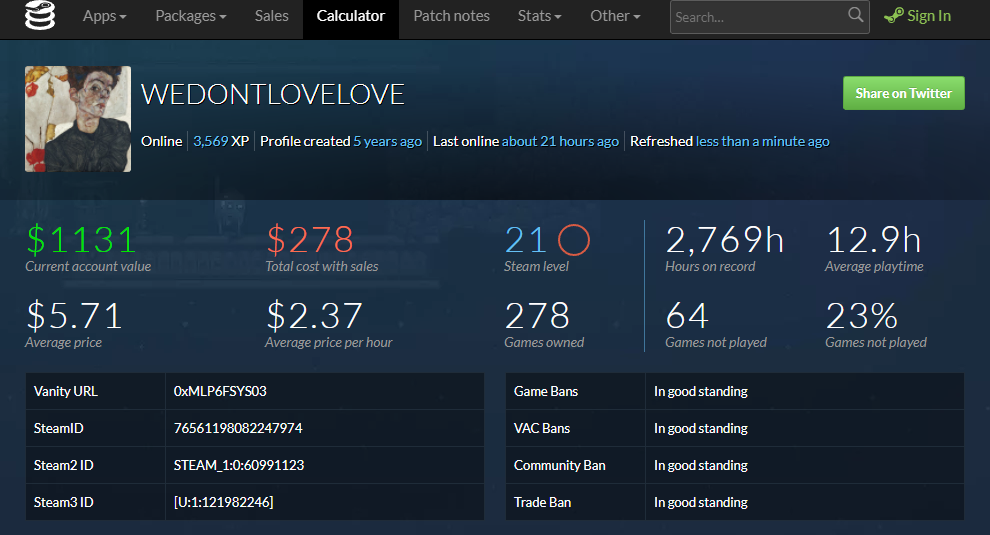Click the Community Ban status value
Image resolution: width=990 pixels, height=535 pixels.
tap(701, 466)
